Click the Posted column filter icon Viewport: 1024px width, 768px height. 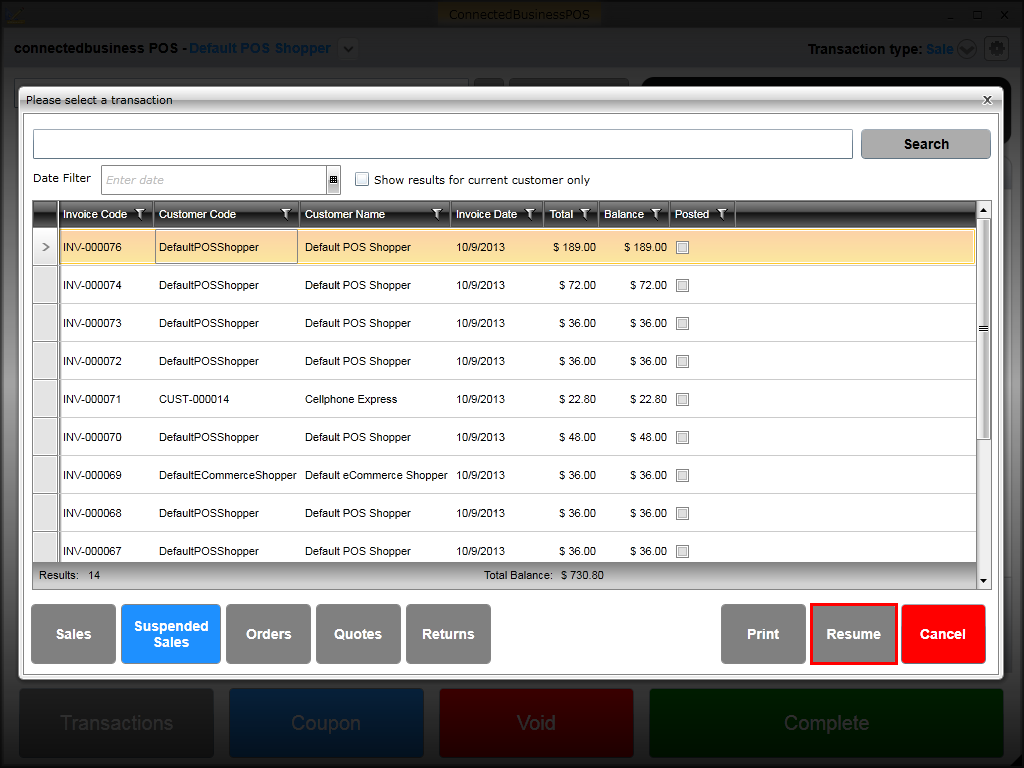pos(721,214)
